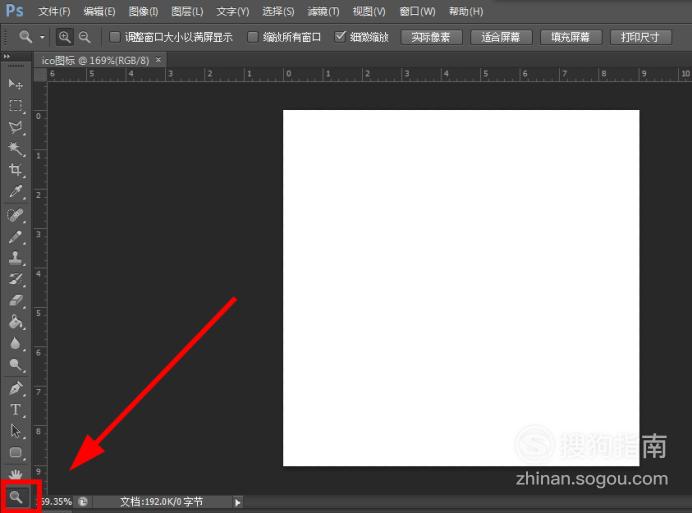Enable 缩放所有窗口 checkbox

click(x=252, y=37)
